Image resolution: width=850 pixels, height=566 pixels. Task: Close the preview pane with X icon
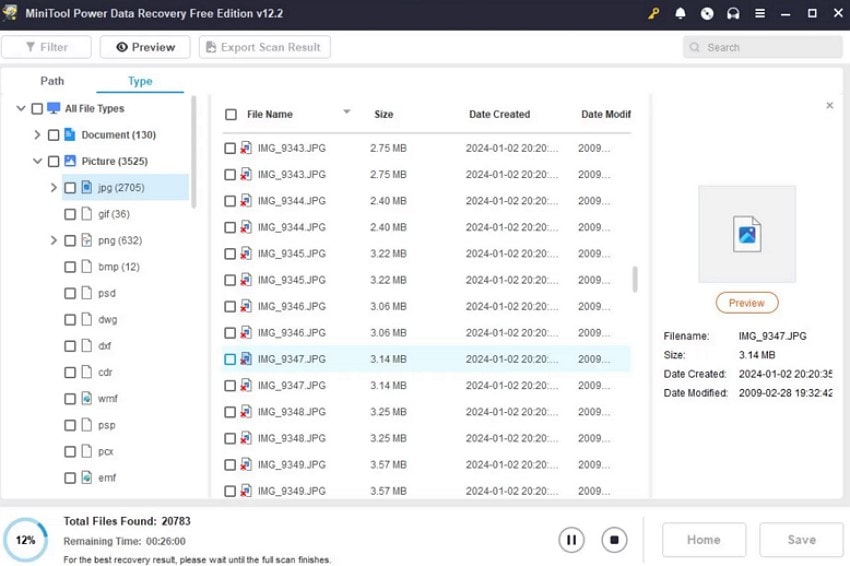pos(829,106)
